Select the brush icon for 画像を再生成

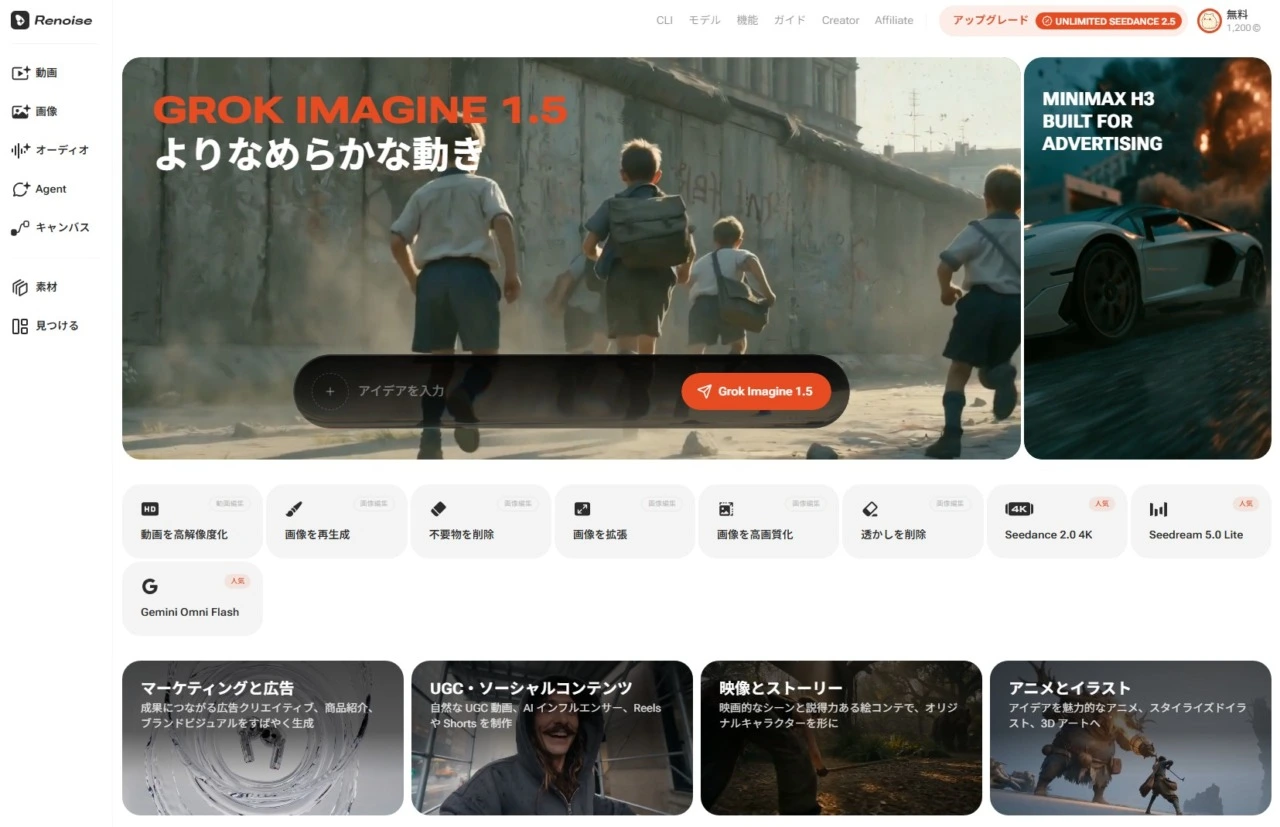(x=294, y=509)
